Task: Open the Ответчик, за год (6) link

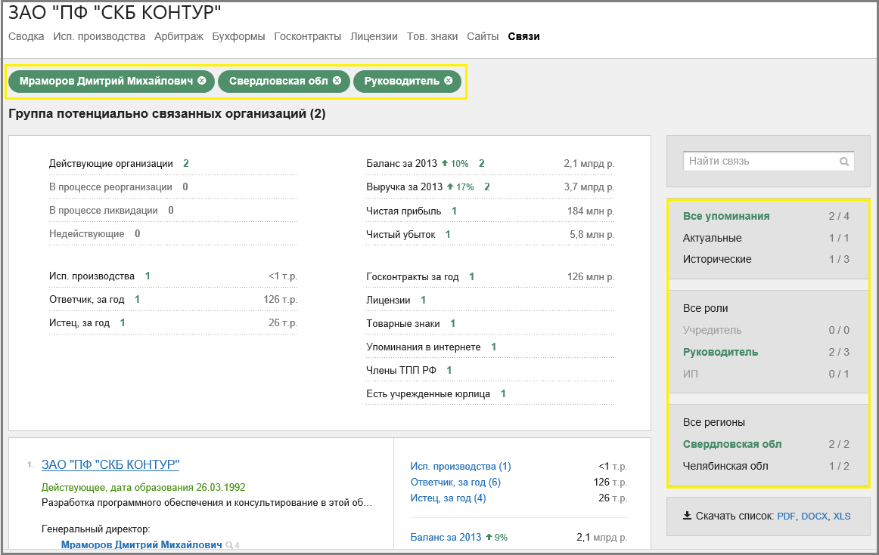Action: tap(455, 482)
